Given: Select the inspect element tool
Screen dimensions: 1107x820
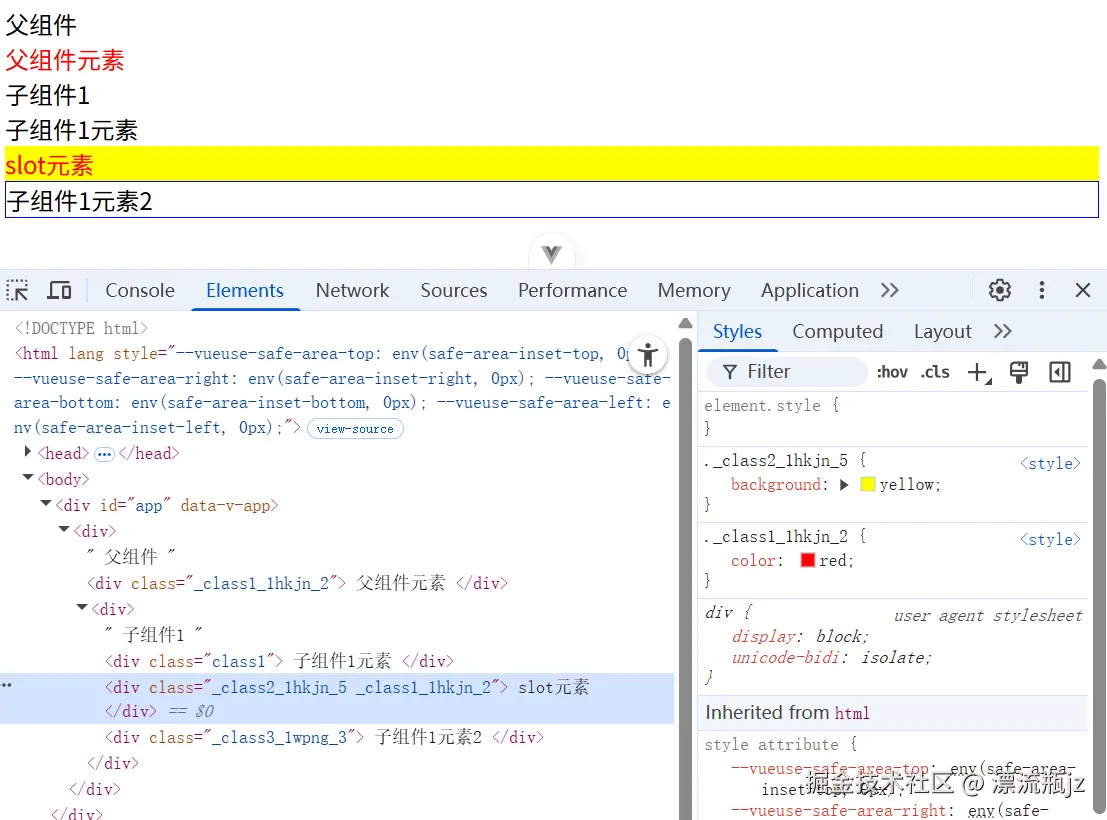Looking at the screenshot, I should 17,289.
